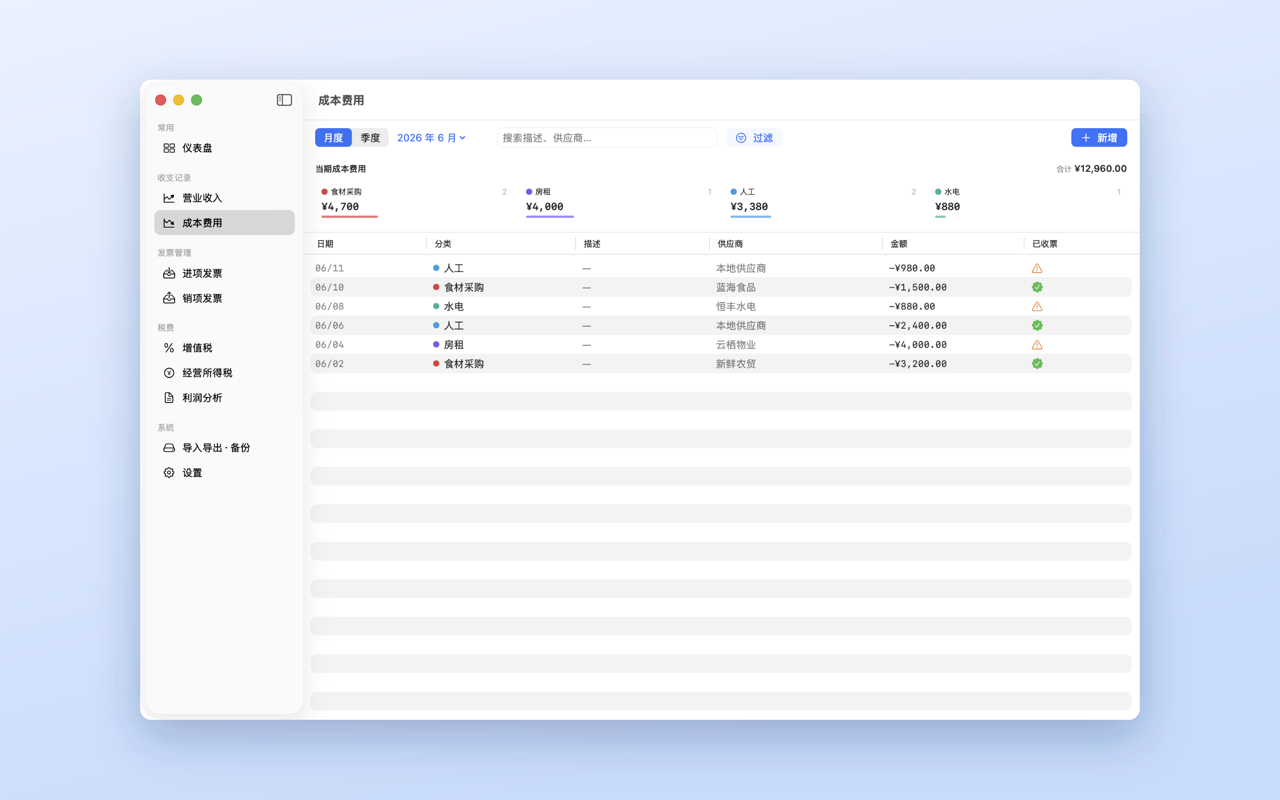Toggle the sidebar visibility icon

(284, 100)
